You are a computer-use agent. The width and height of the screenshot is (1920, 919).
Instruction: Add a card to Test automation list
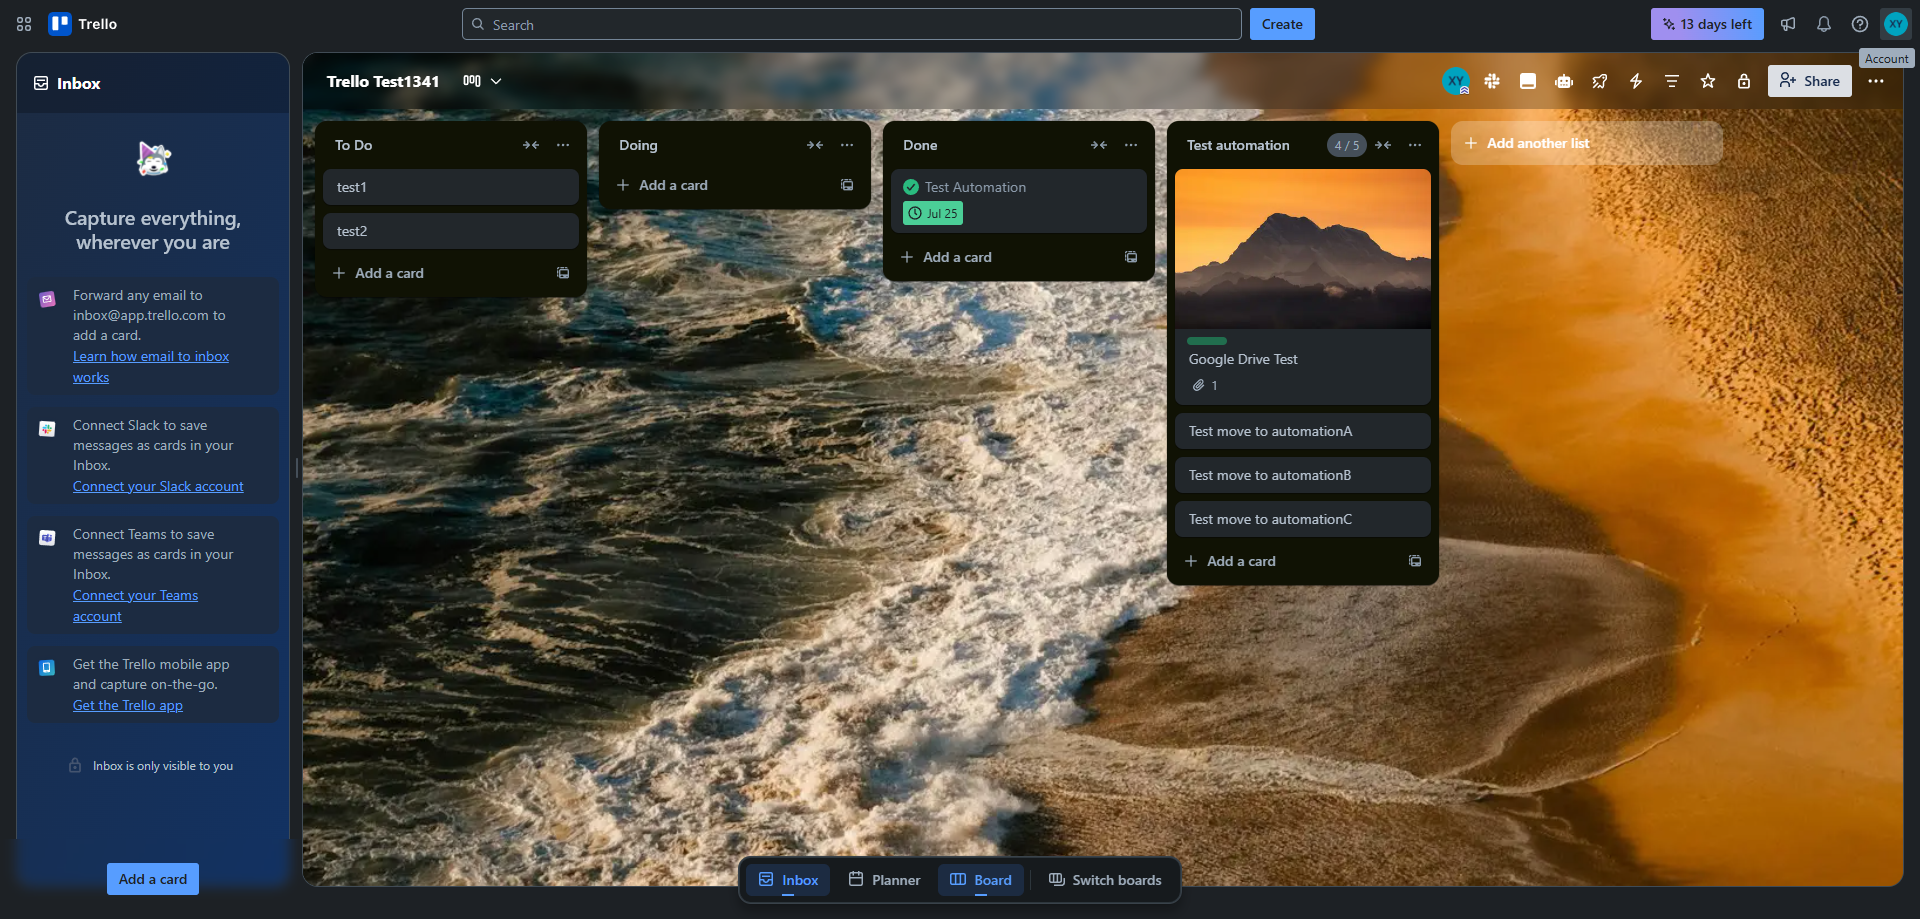[1286, 561]
